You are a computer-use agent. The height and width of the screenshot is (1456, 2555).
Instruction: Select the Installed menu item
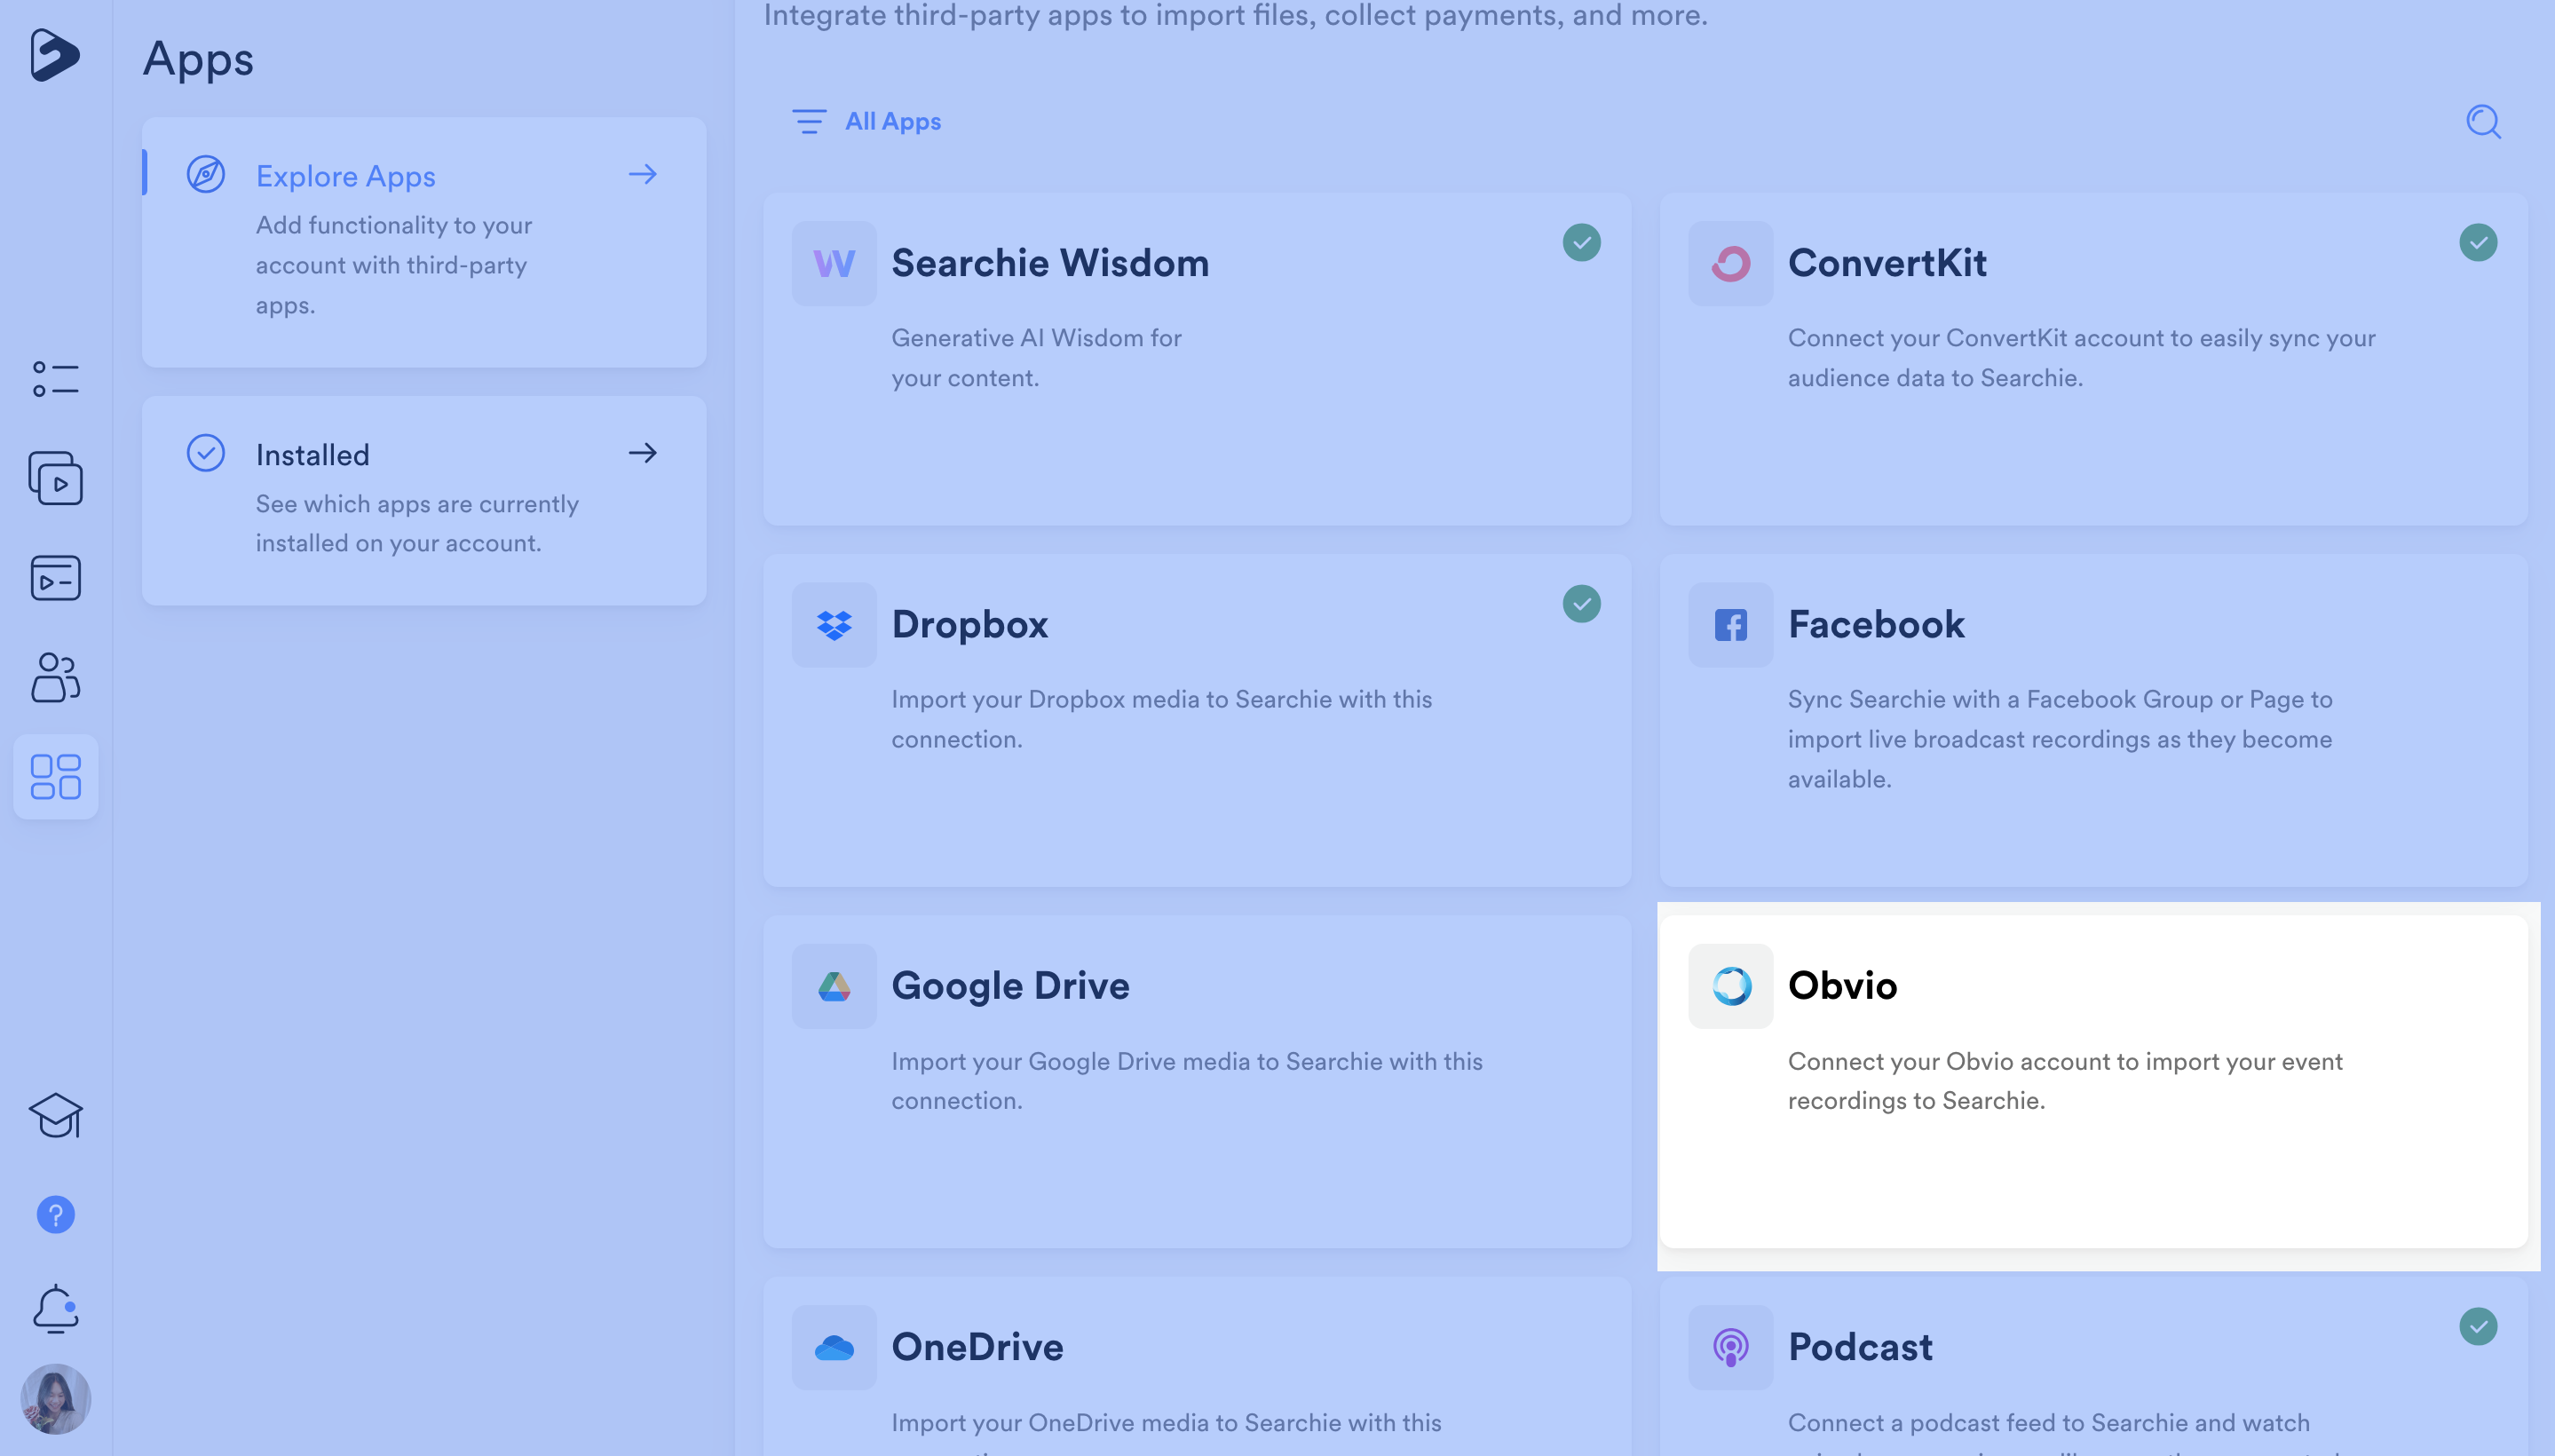[x=312, y=455]
